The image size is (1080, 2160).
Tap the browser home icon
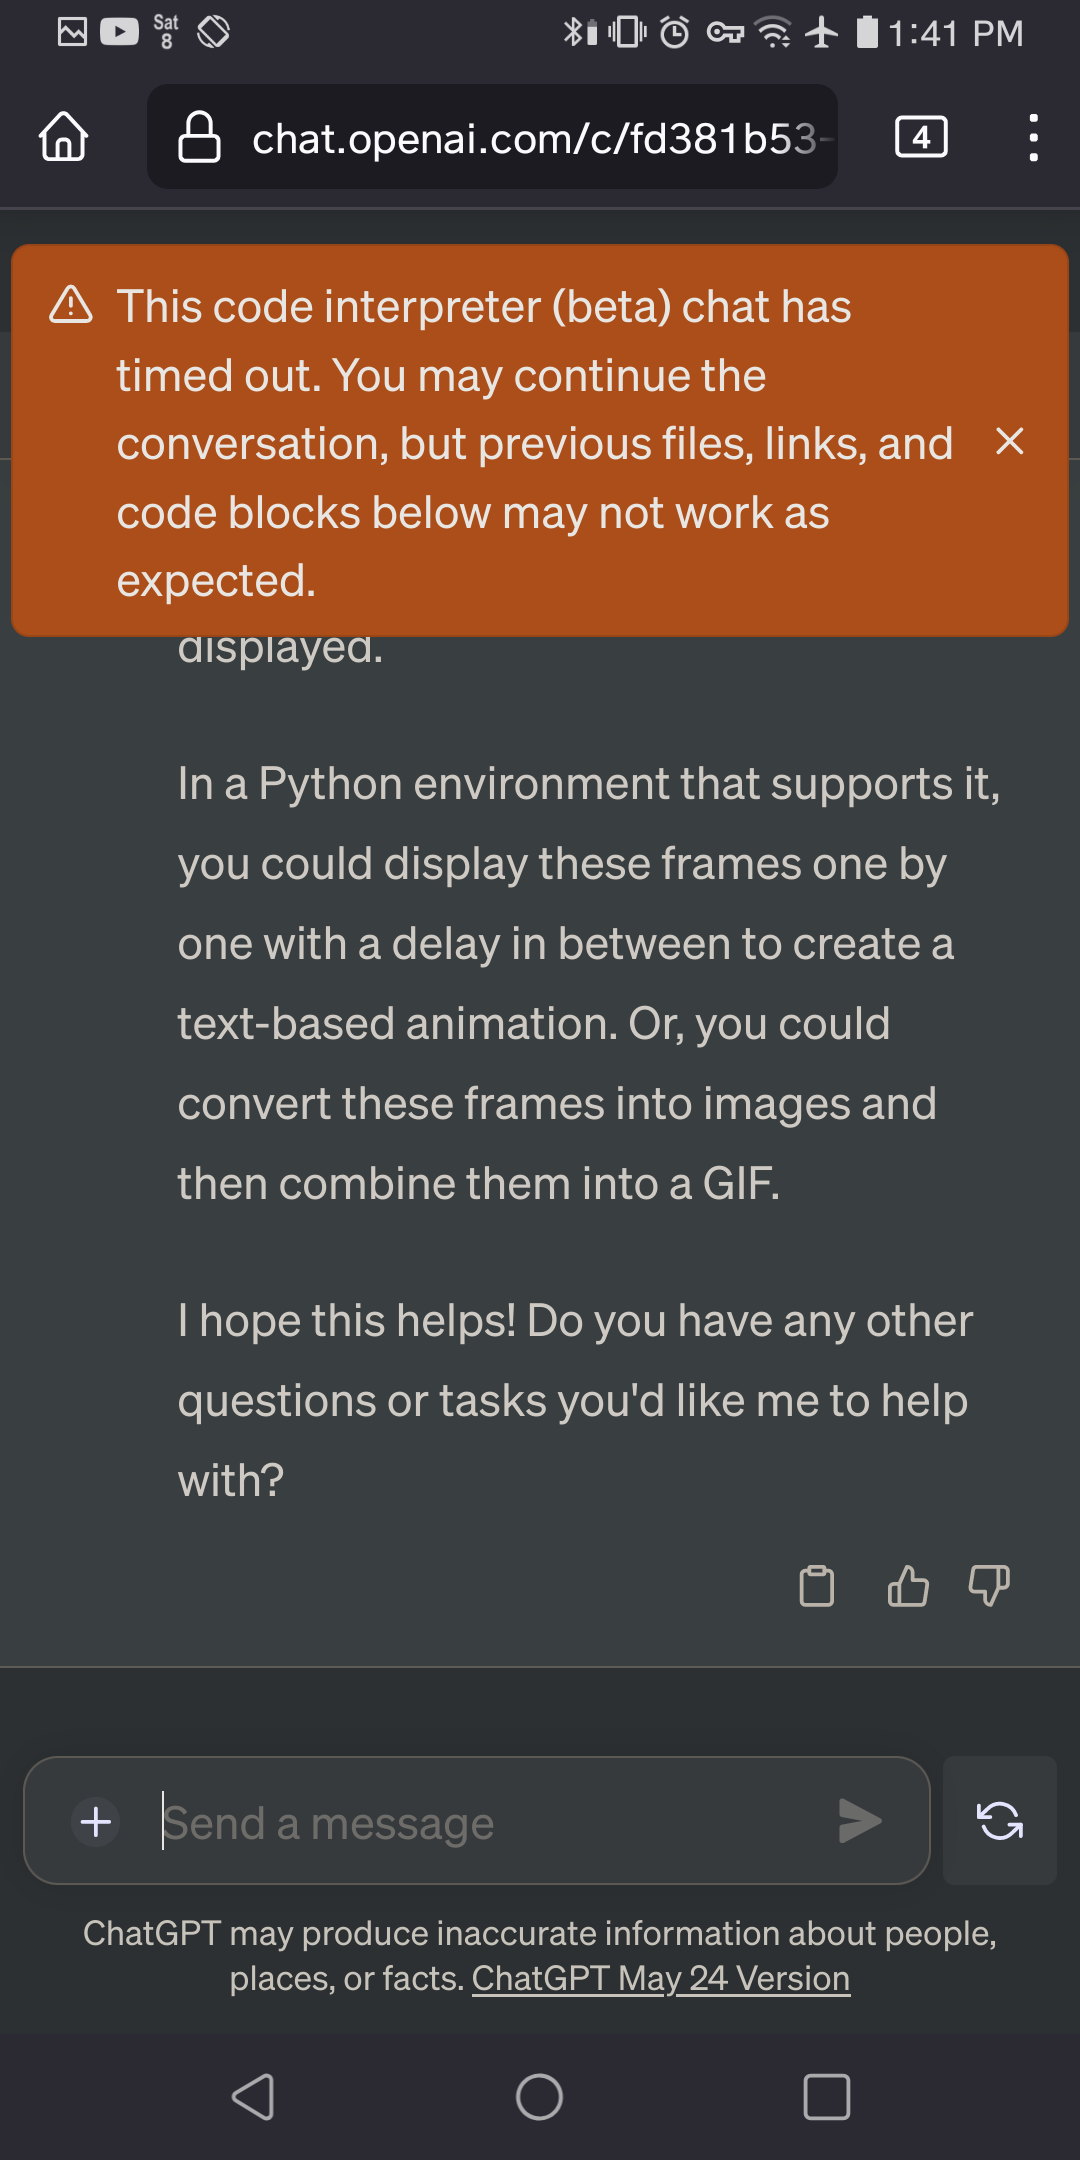click(64, 137)
